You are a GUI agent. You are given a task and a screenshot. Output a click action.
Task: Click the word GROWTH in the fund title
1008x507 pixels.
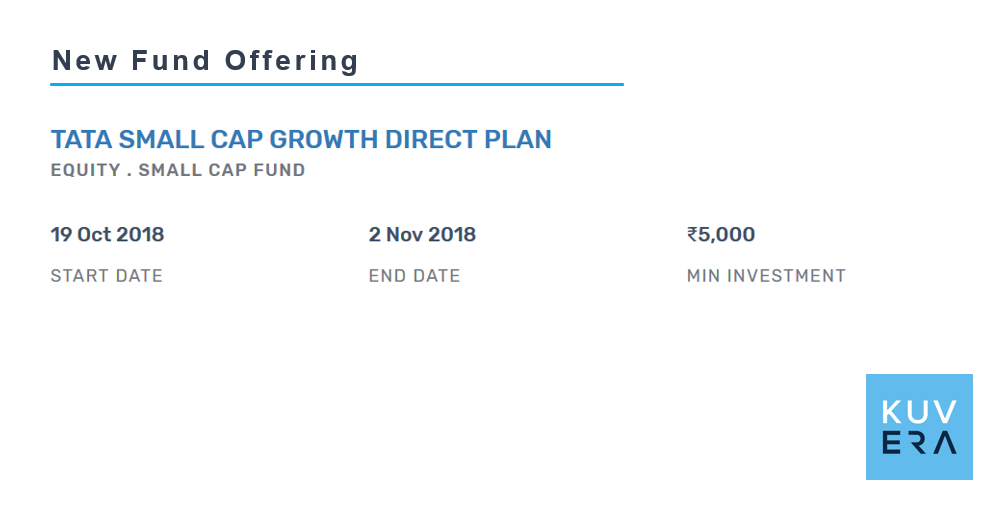(323, 139)
